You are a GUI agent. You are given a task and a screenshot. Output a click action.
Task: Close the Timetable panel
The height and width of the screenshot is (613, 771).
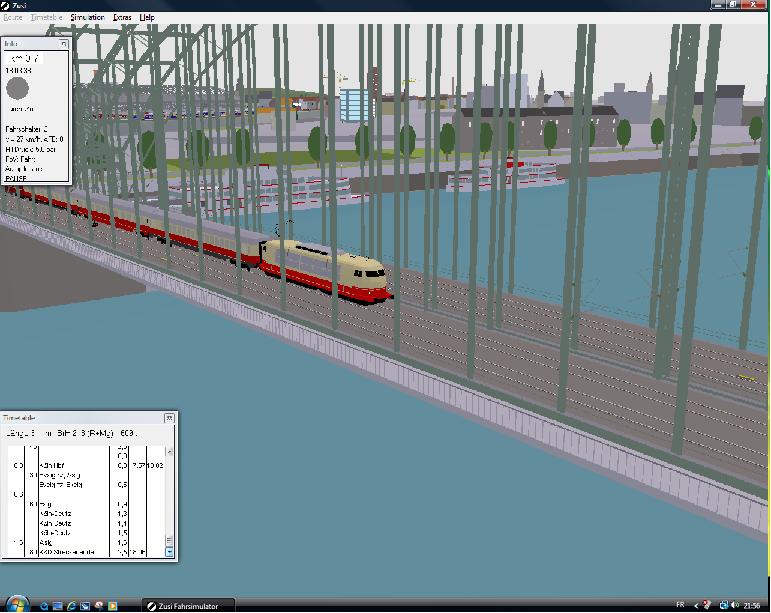tap(169, 418)
